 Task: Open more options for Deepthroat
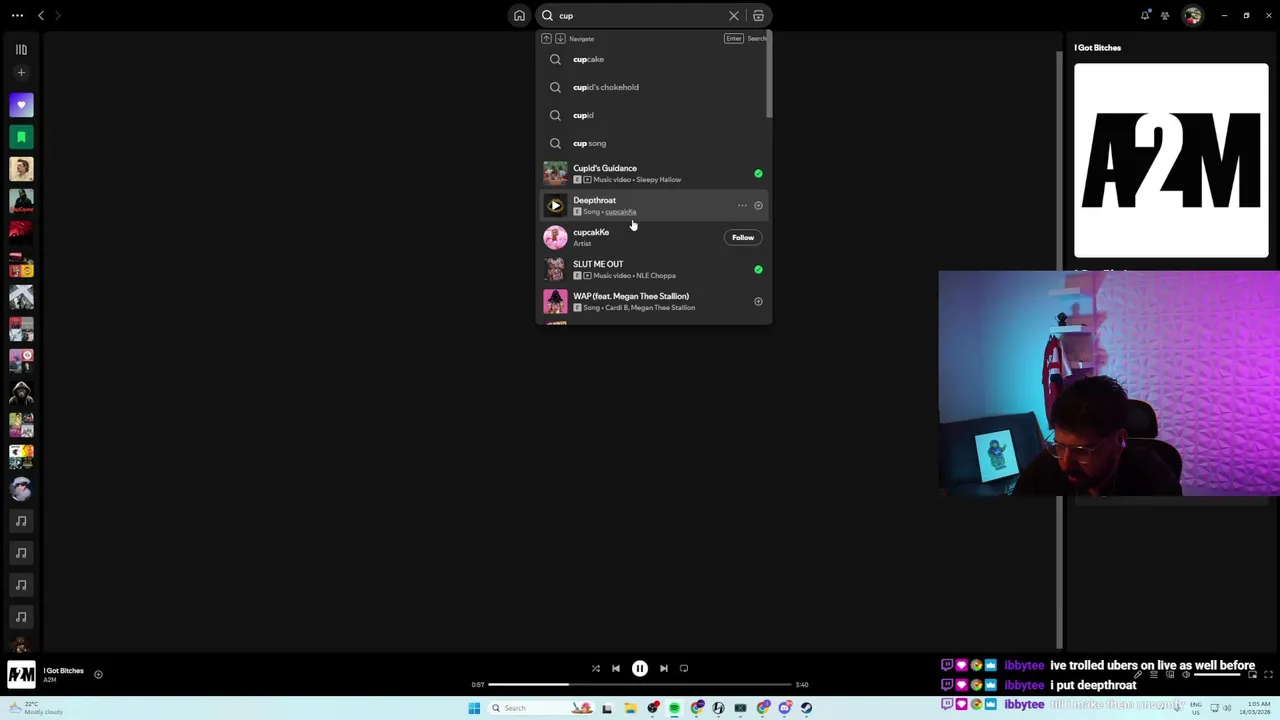[x=742, y=205]
